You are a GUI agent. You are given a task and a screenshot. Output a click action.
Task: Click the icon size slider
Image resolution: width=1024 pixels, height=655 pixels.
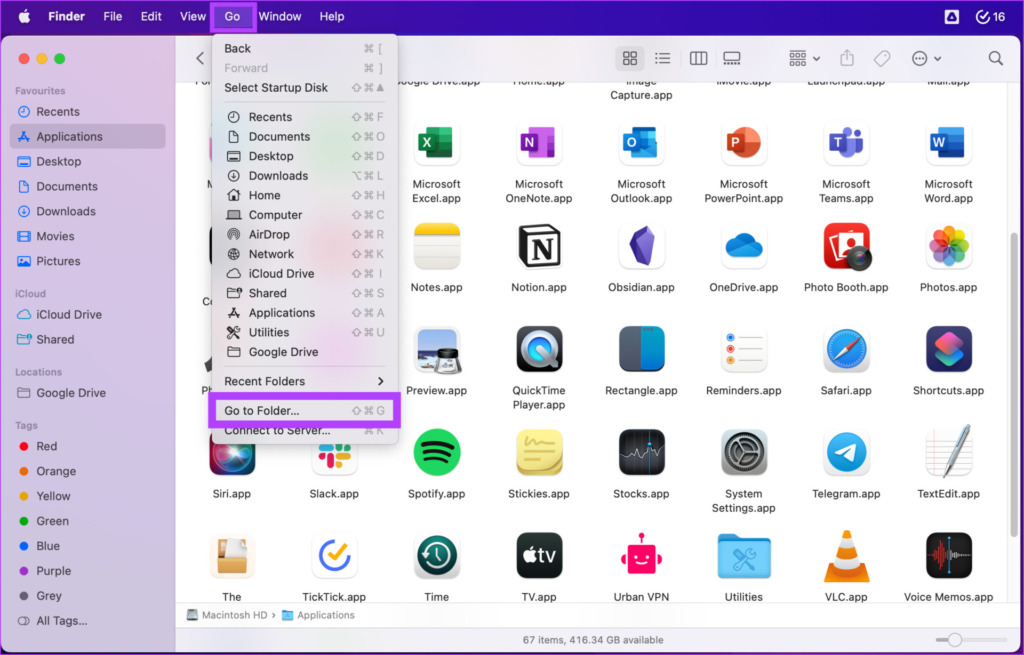coord(970,640)
